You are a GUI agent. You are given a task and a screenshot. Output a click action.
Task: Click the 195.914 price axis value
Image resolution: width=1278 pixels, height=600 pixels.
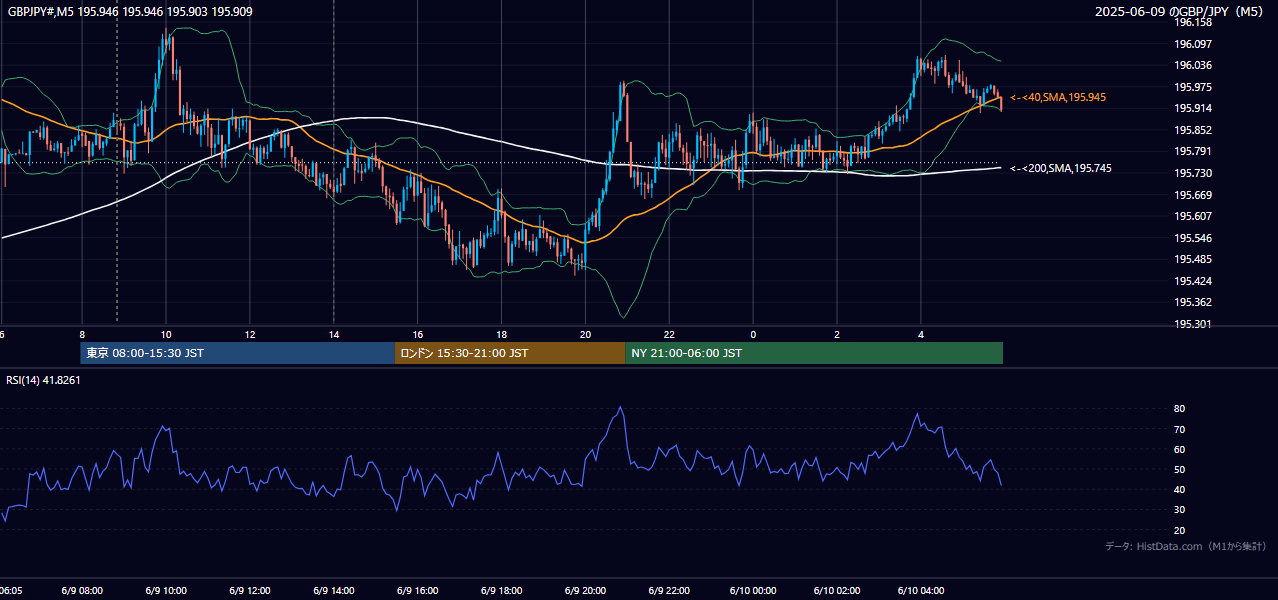click(1193, 108)
